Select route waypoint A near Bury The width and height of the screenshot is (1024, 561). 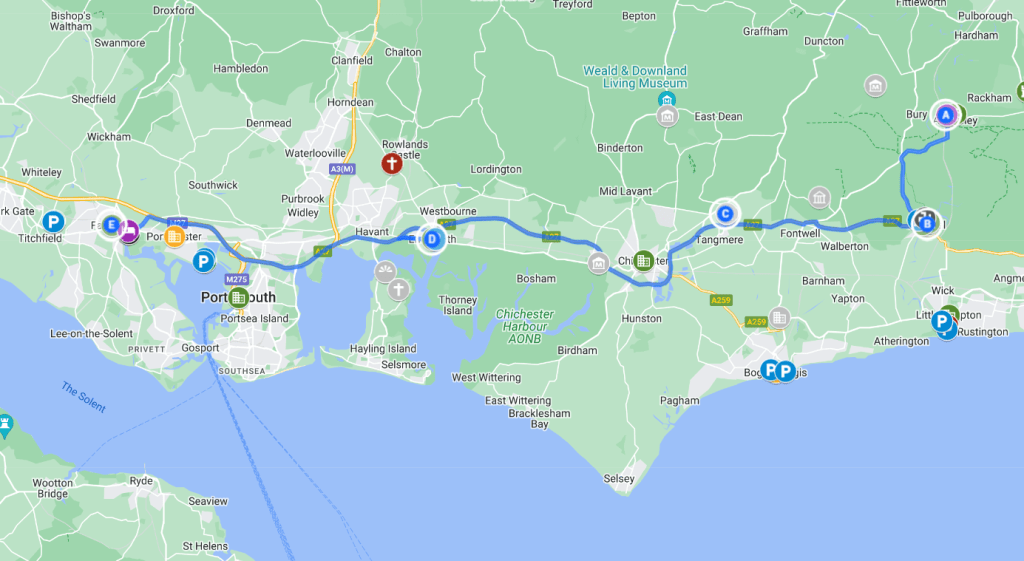click(945, 115)
